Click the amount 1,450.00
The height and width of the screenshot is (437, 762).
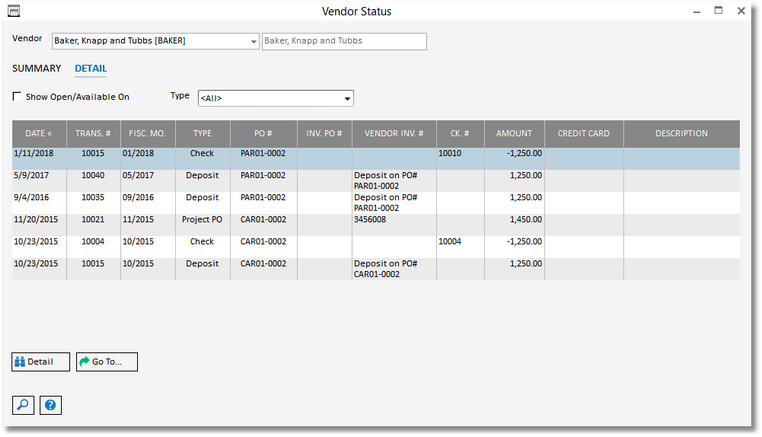click(x=526, y=220)
